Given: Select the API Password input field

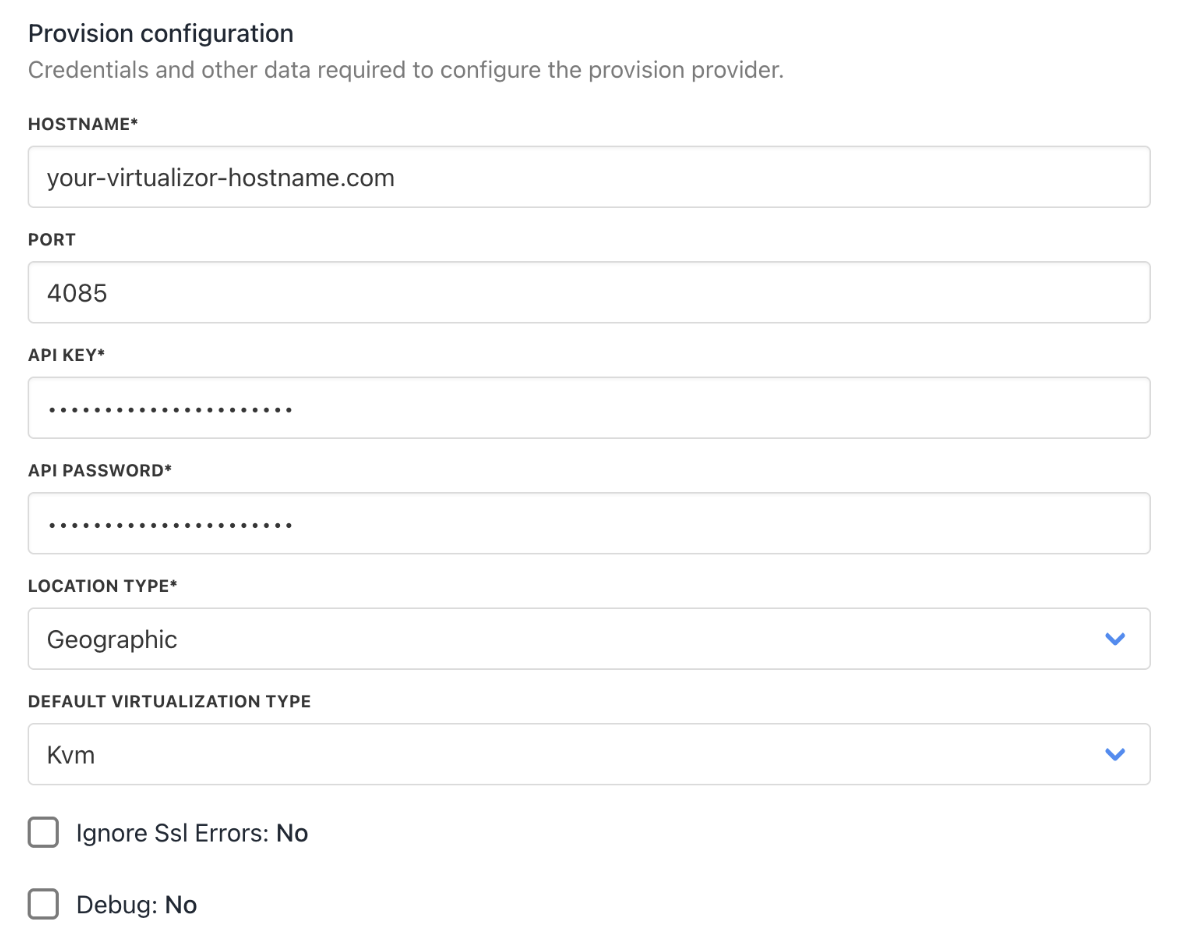Looking at the screenshot, I should (588, 523).
